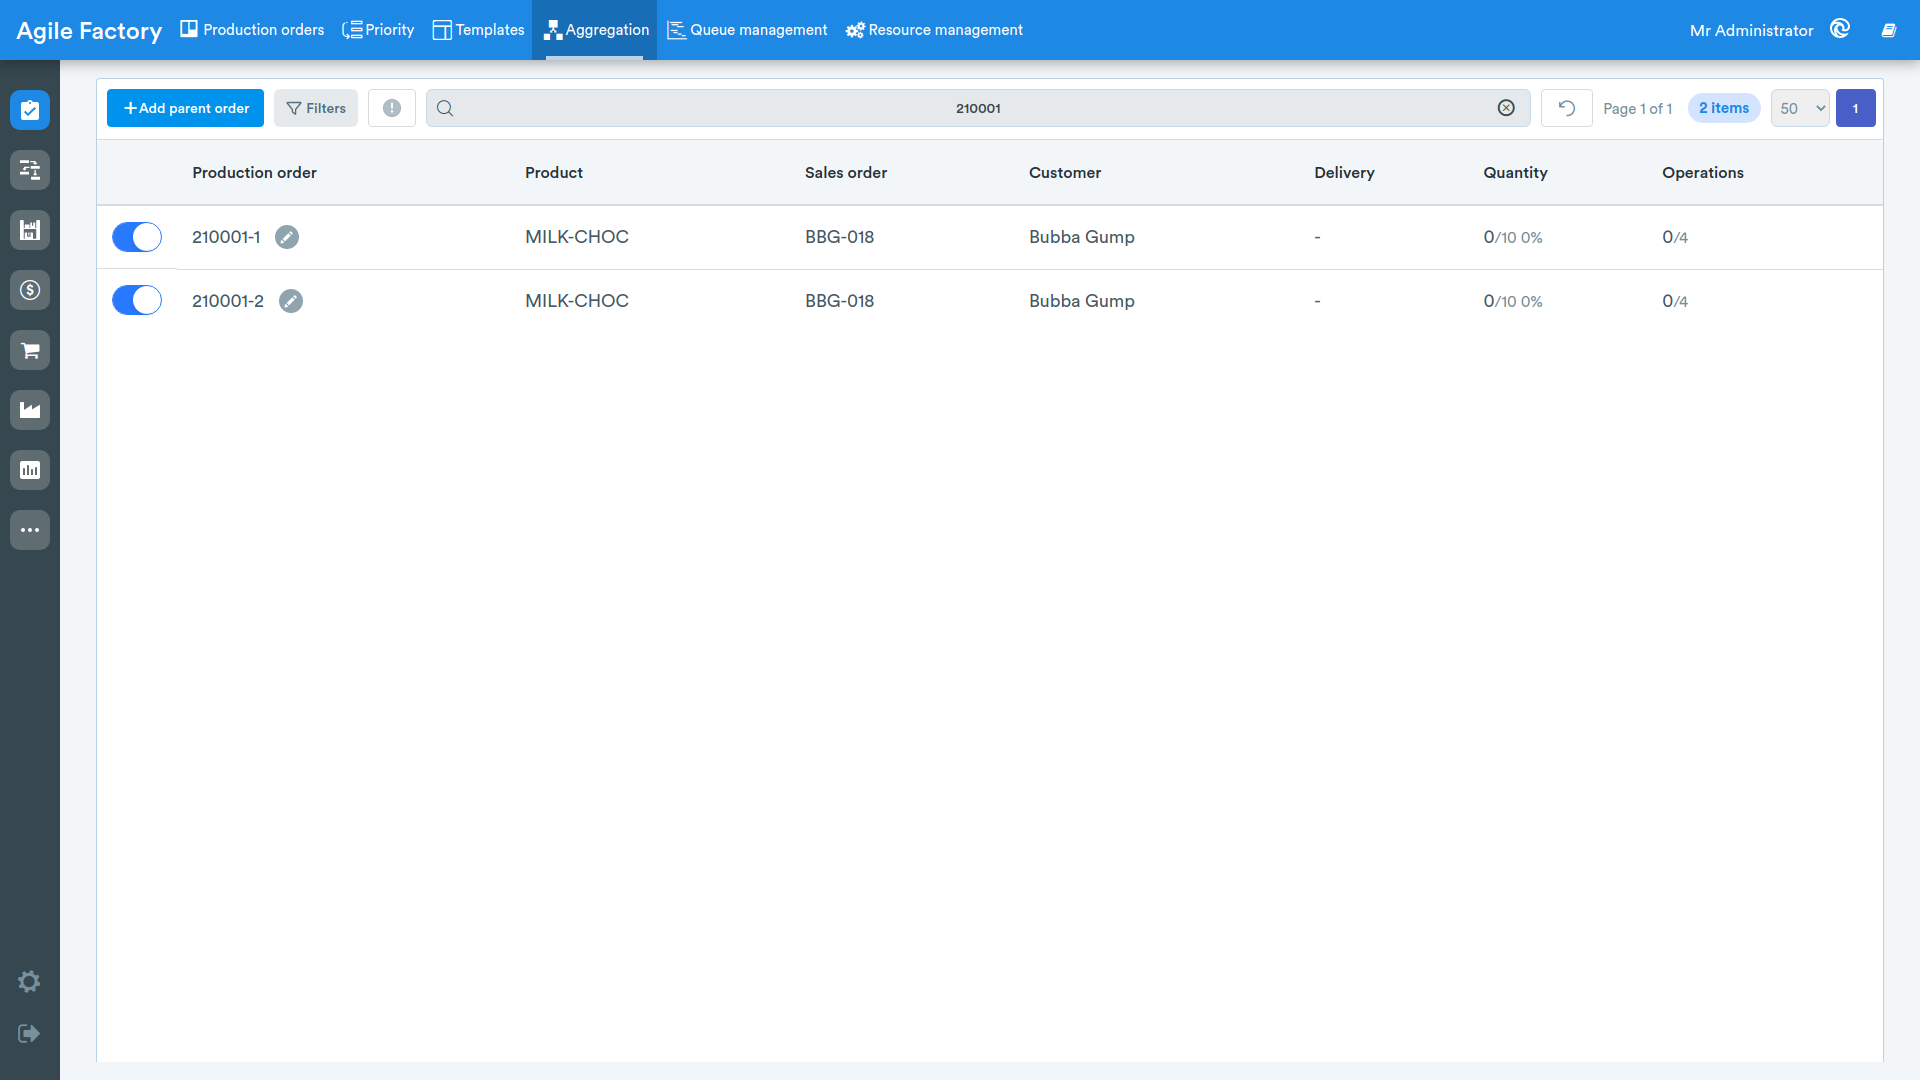Open the 50 items per page dropdown
Screen dimensions: 1920x1080
pyautogui.click(x=1800, y=108)
